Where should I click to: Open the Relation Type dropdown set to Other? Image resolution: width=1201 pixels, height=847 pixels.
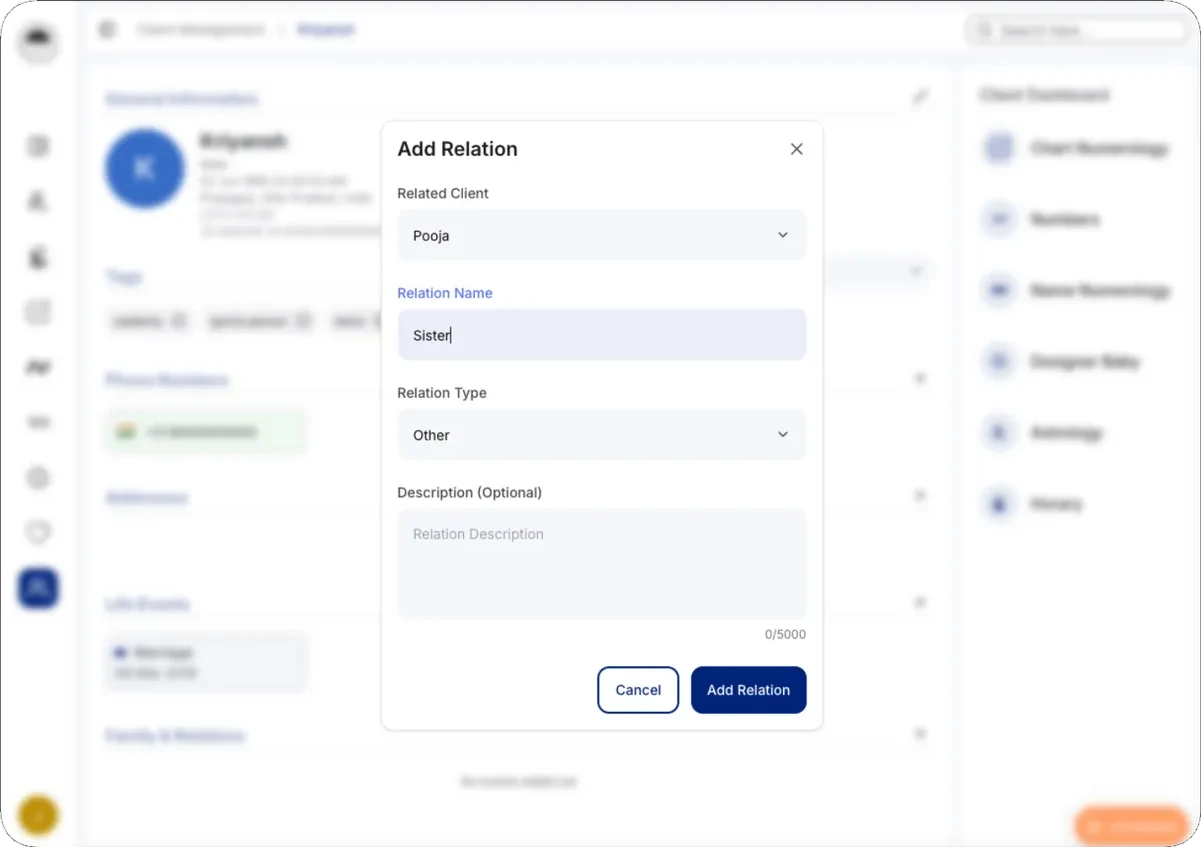point(601,435)
